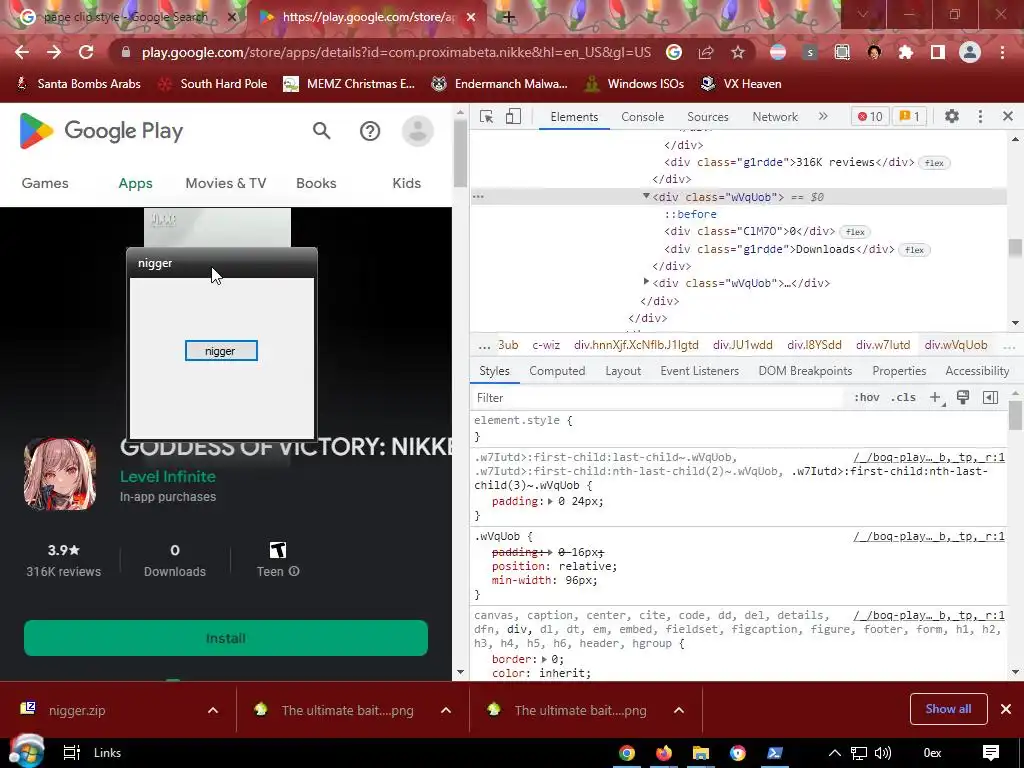The height and width of the screenshot is (768, 1024).
Task: Click the red errors count badge
Action: tap(870, 116)
